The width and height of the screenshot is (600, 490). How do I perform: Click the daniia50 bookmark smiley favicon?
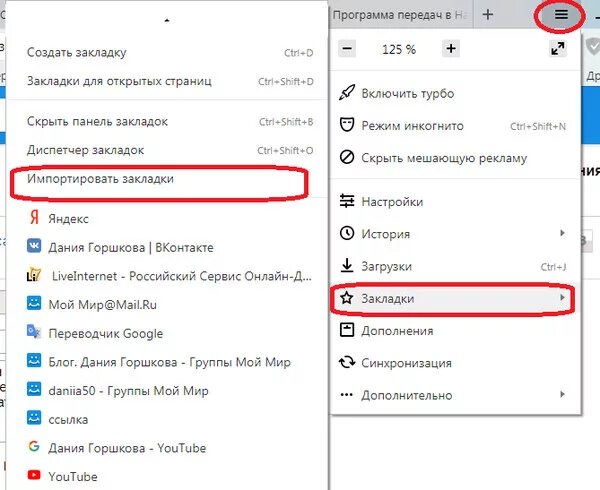click(34, 389)
